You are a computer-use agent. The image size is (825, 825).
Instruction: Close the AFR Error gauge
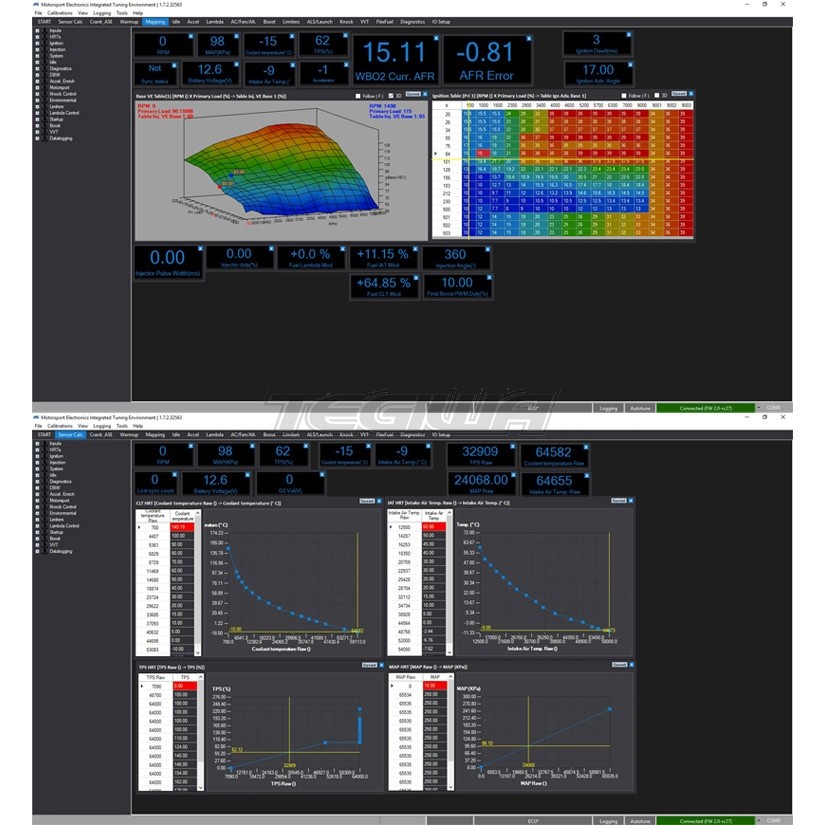pos(528,39)
